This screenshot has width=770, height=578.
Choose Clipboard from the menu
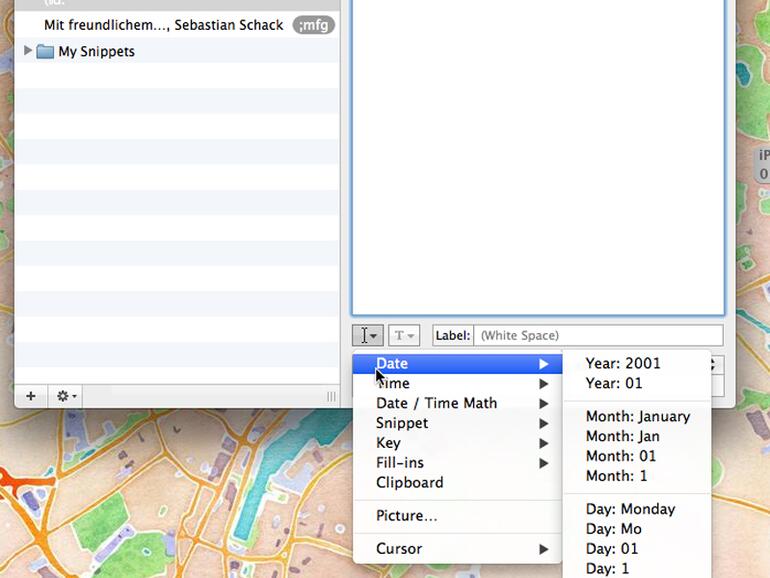pos(457,483)
